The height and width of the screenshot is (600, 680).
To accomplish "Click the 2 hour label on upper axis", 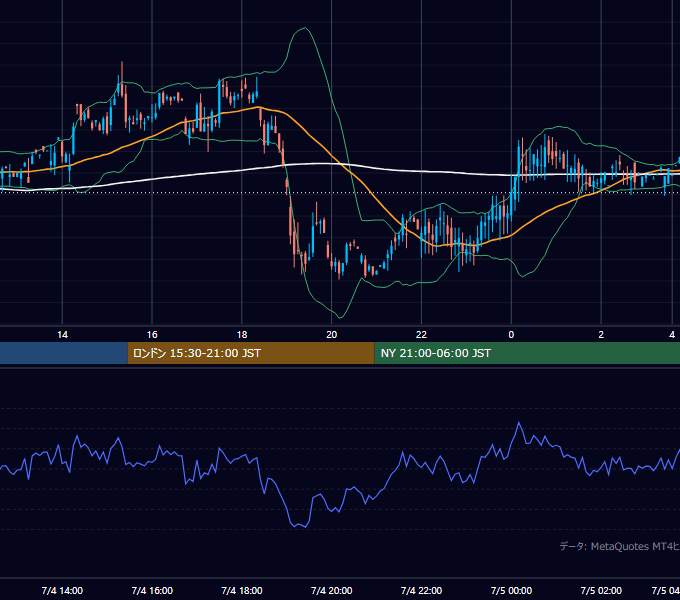I will [x=601, y=335].
